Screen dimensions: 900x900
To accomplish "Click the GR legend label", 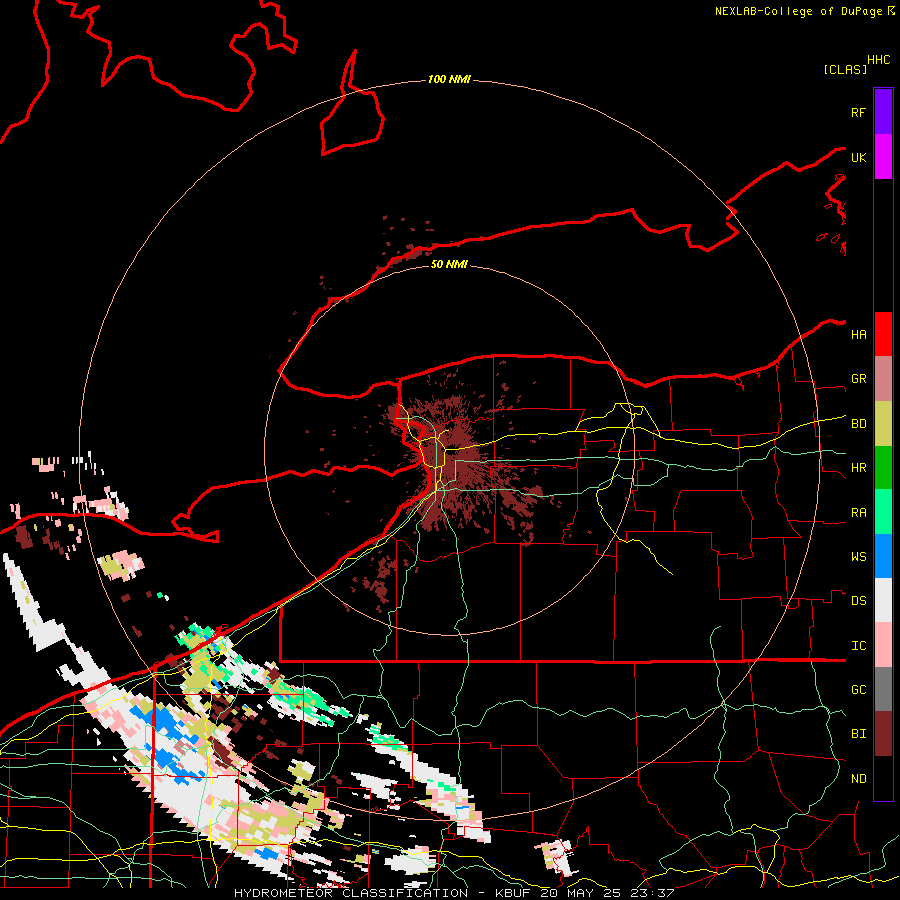I will coord(858,379).
